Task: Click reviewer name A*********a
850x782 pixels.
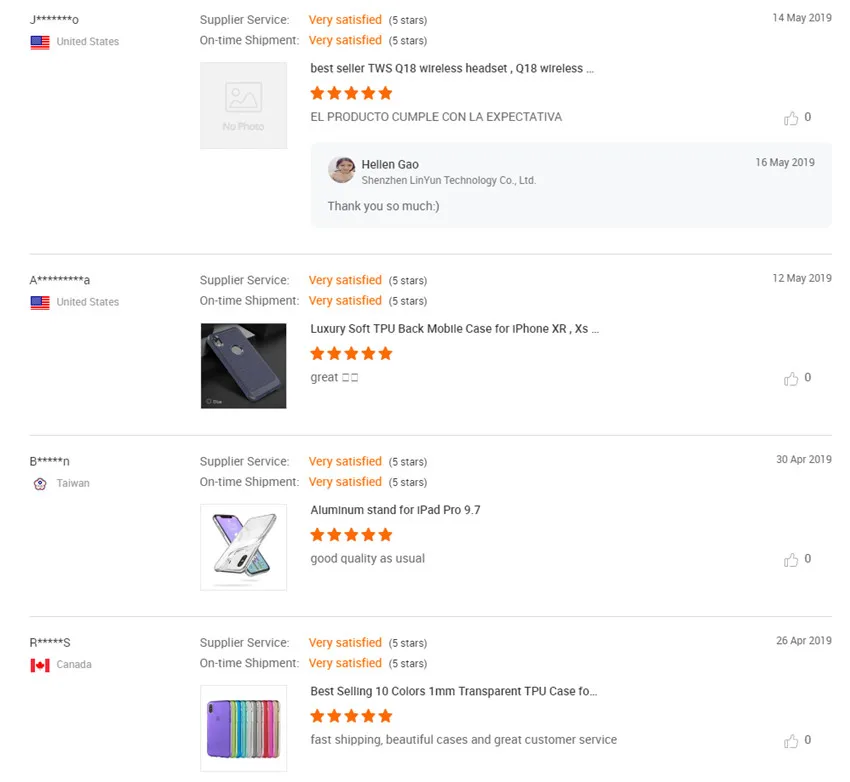Action: tap(60, 280)
